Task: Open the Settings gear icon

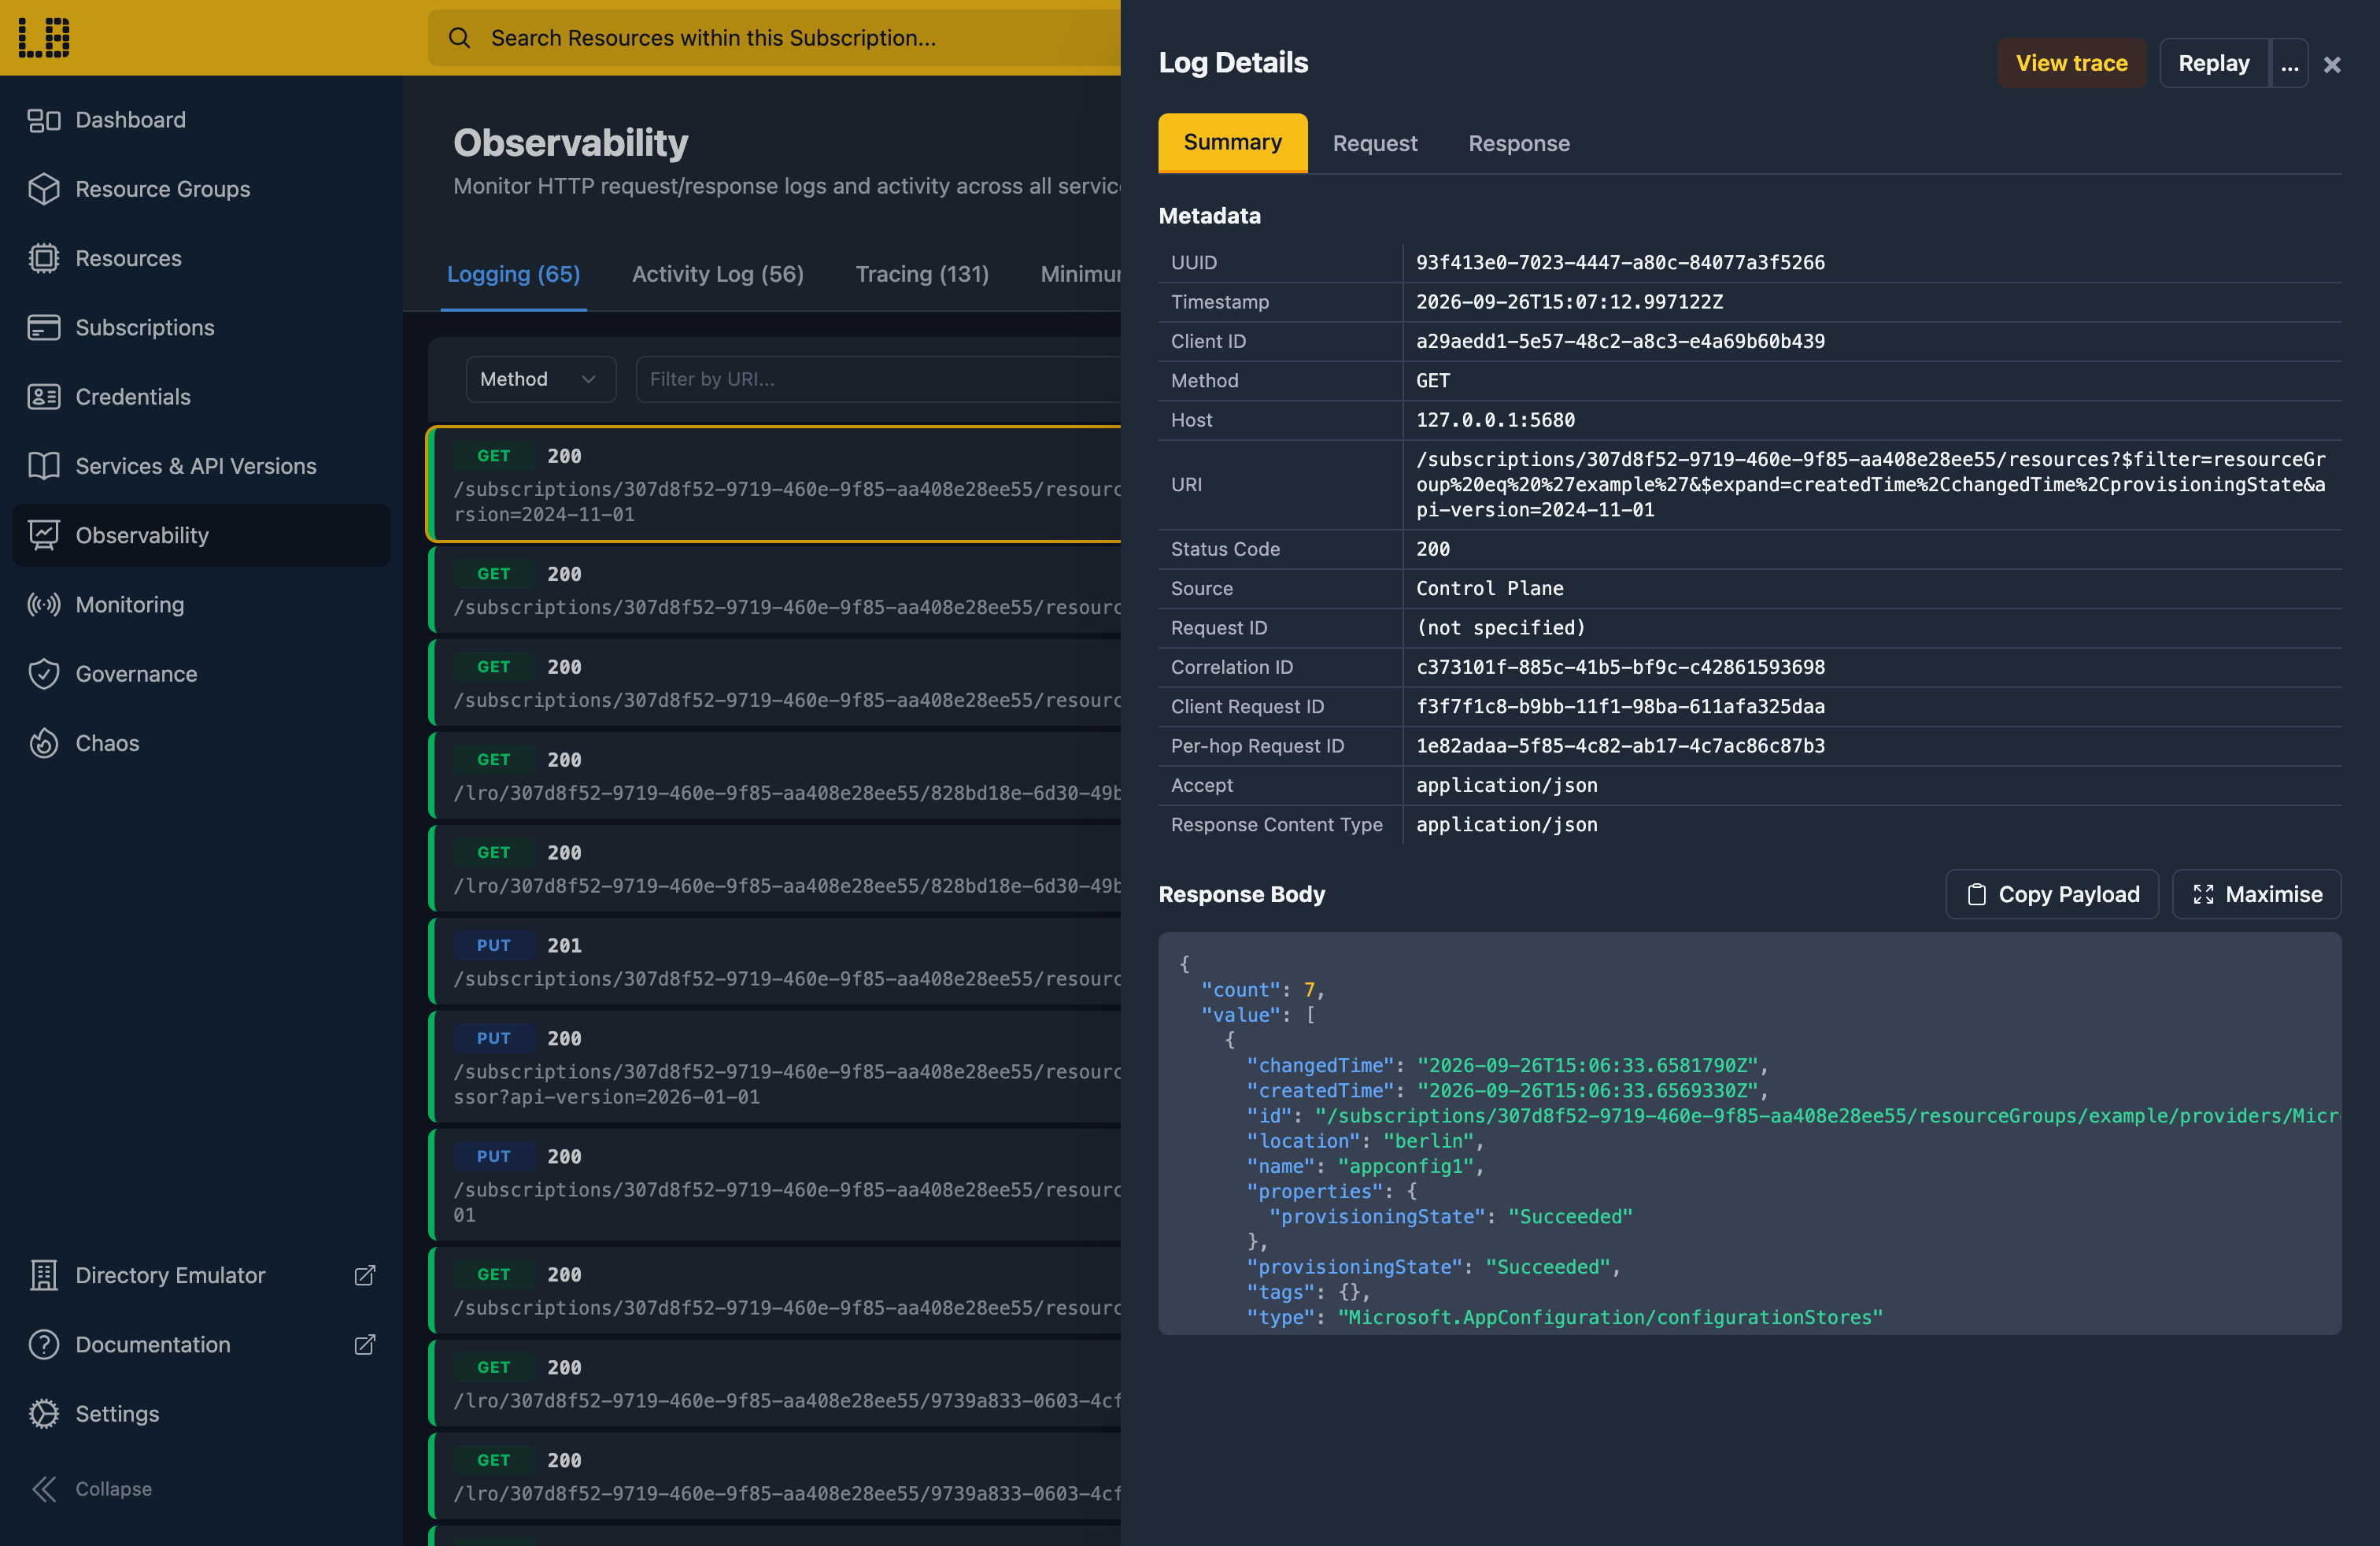Action: (x=44, y=1413)
